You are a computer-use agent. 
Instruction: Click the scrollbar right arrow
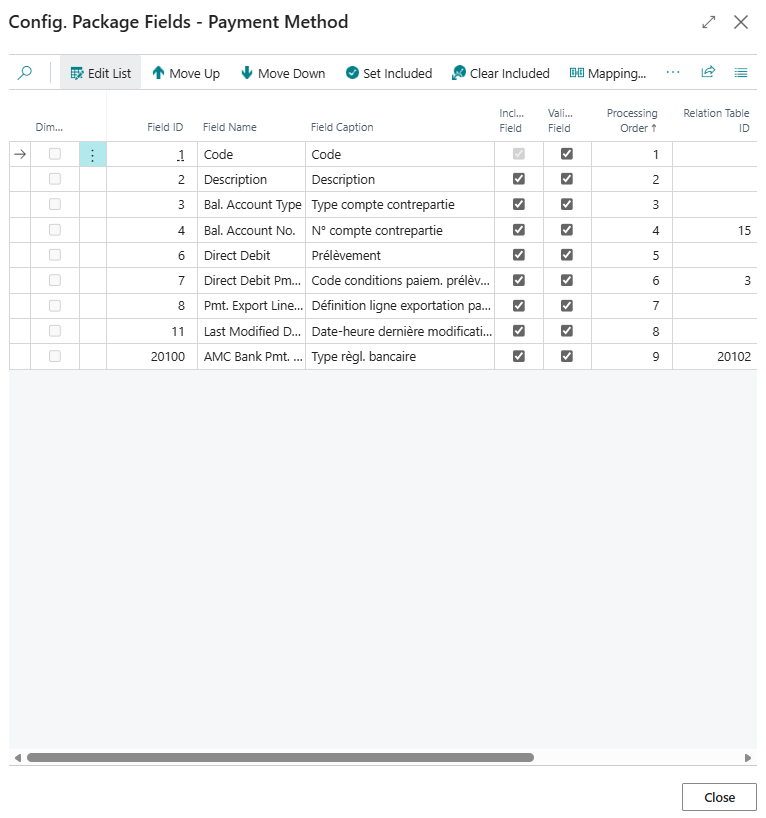click(x=748, y=757)
